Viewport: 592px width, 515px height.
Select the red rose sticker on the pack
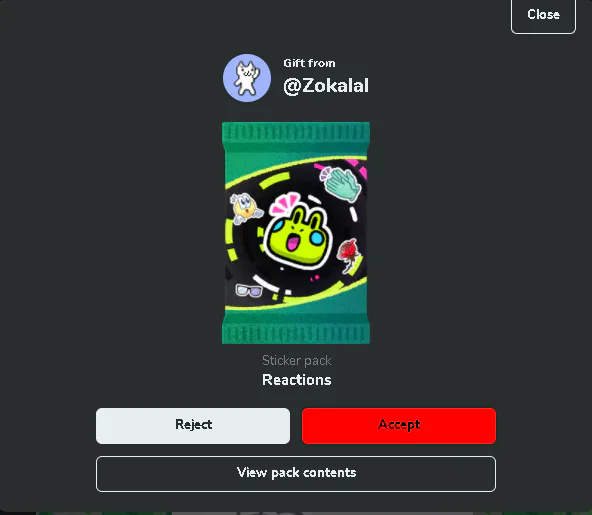click(348, 254)
